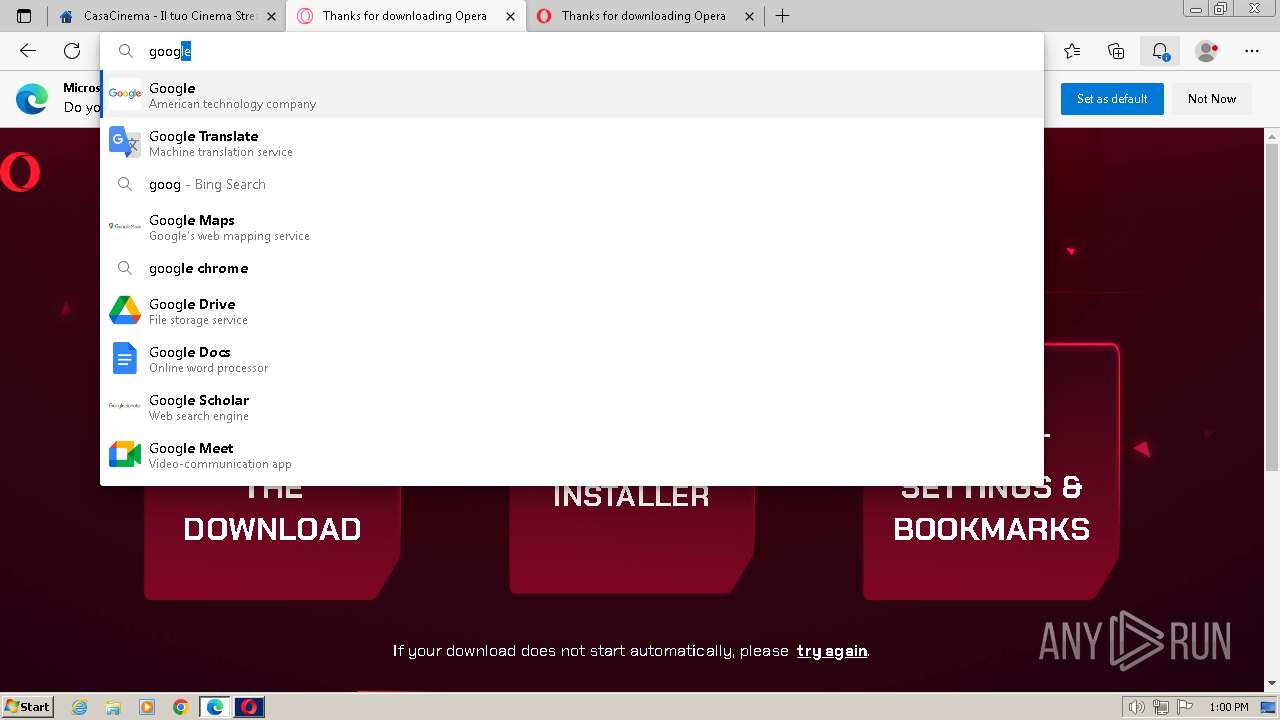Click the new tab plus button

pos(782,16)
